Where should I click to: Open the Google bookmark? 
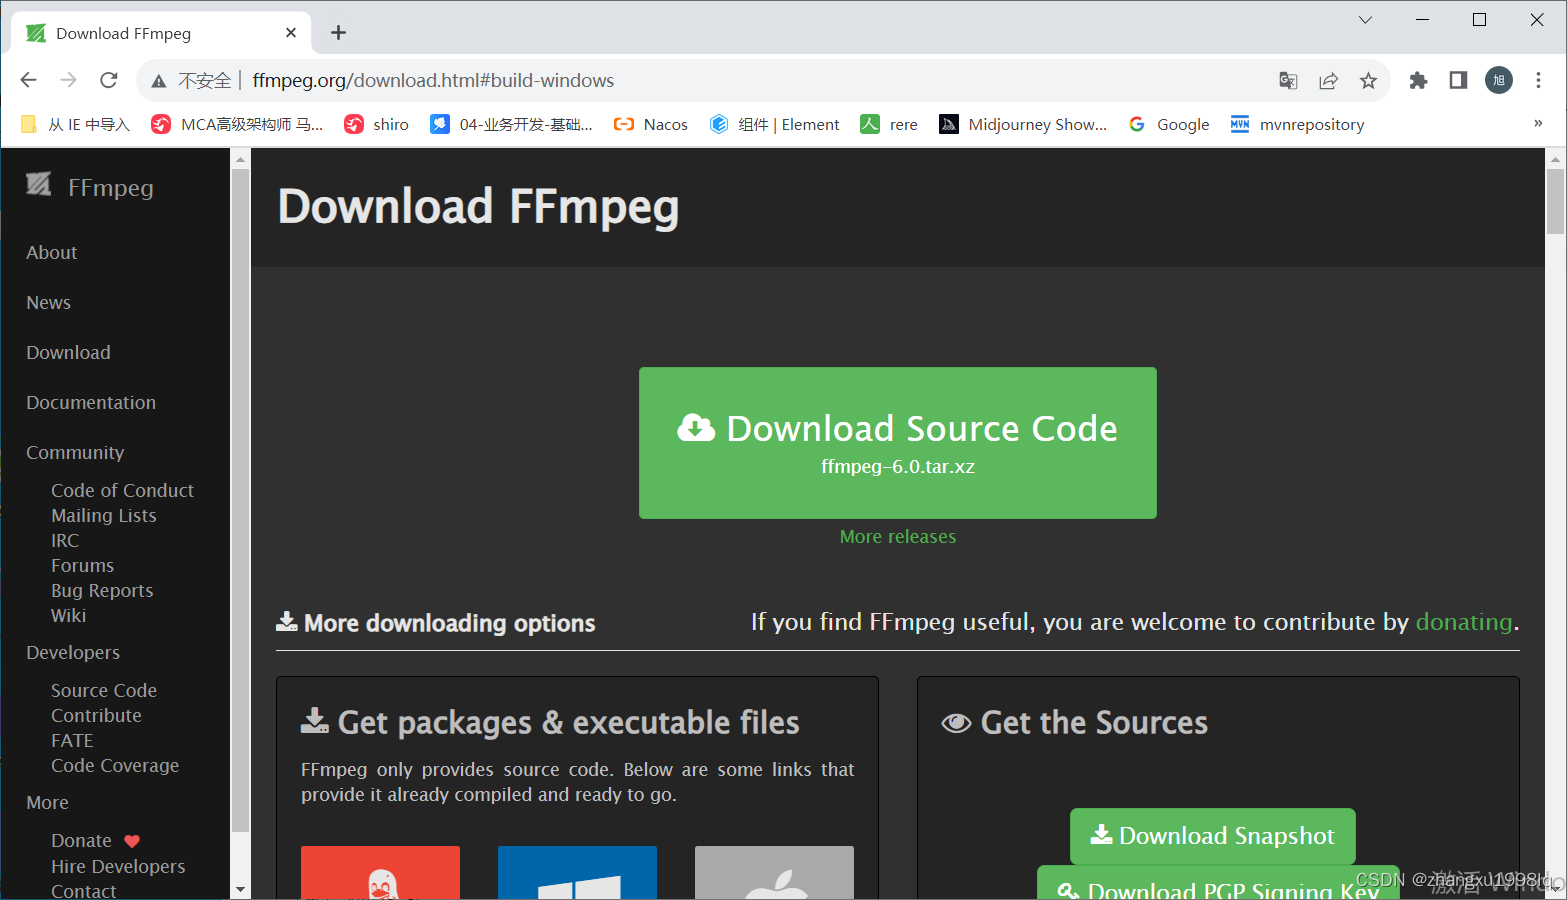pyautogui.click(x=1168, y=124)
